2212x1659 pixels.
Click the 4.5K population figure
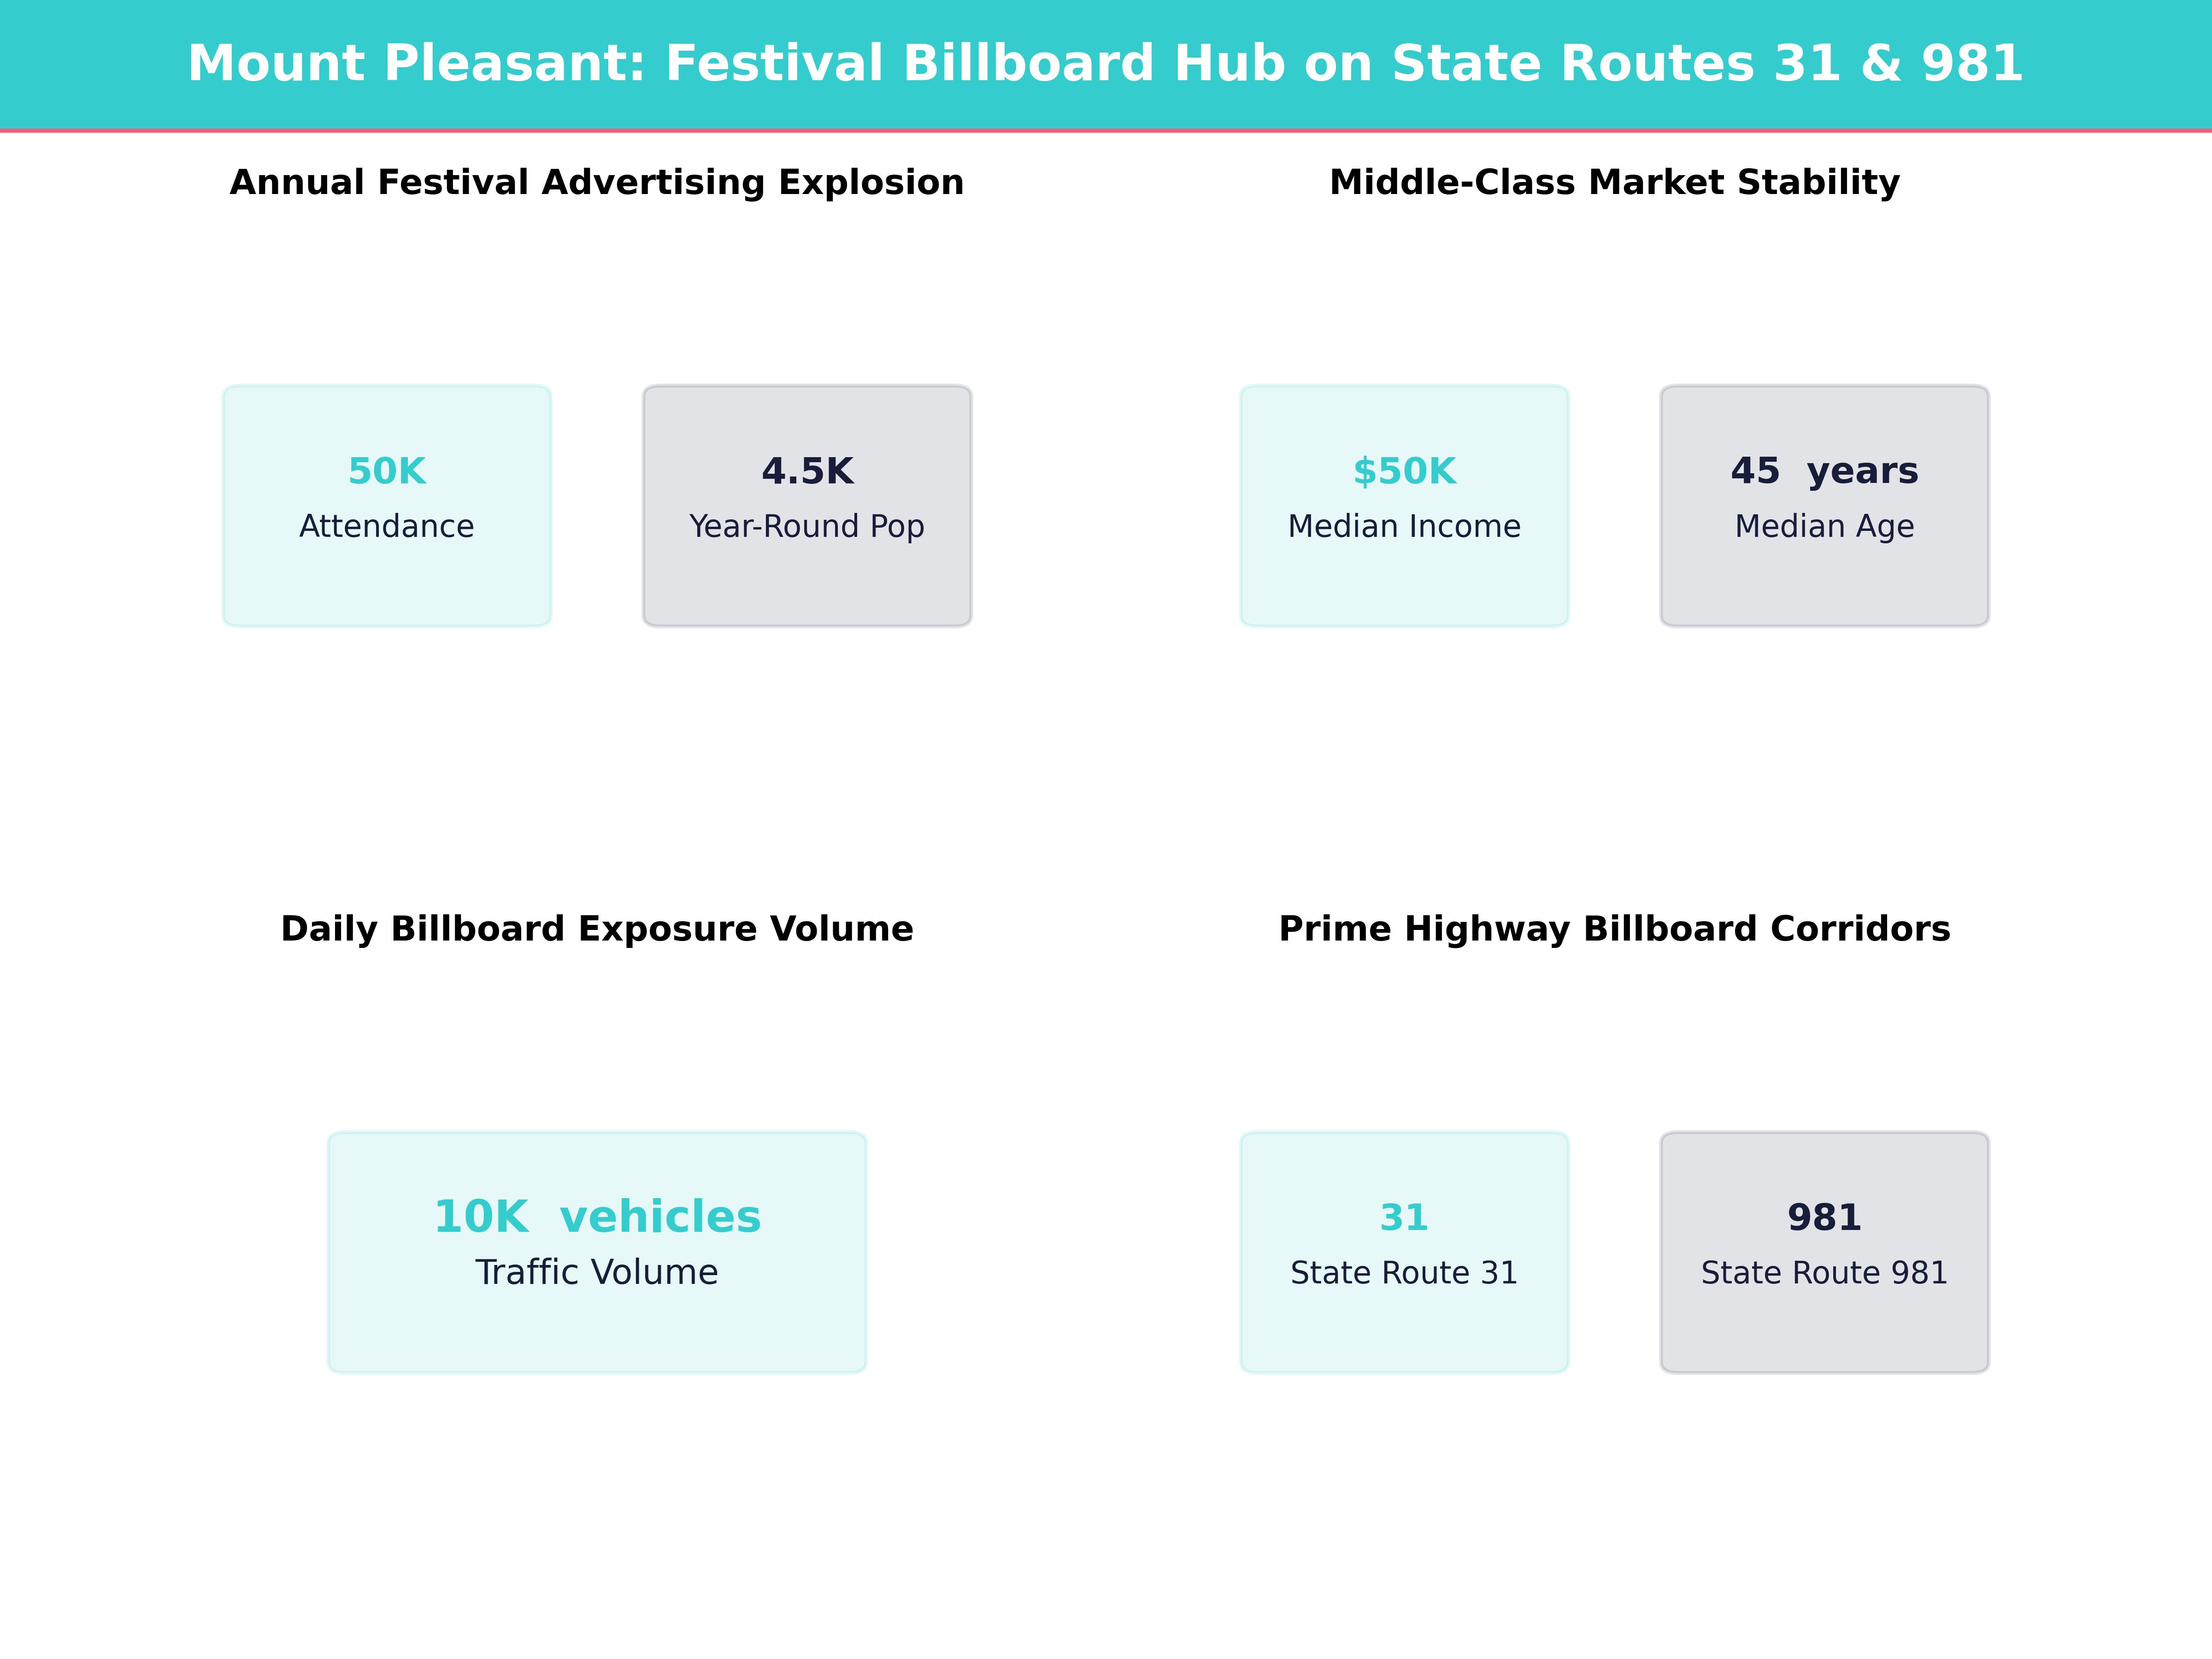tap(807, 471)
